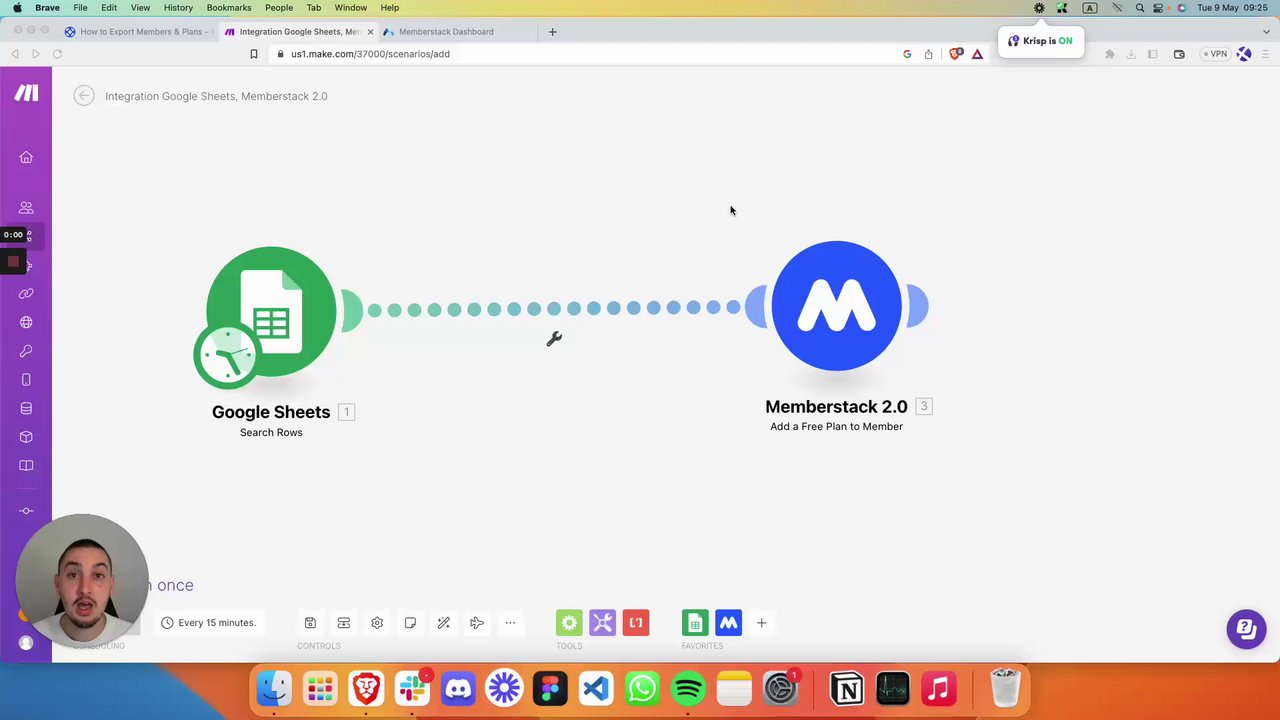Open the History menu
Viewport: 1280px width, 720px height.
[x=178, y=8]
